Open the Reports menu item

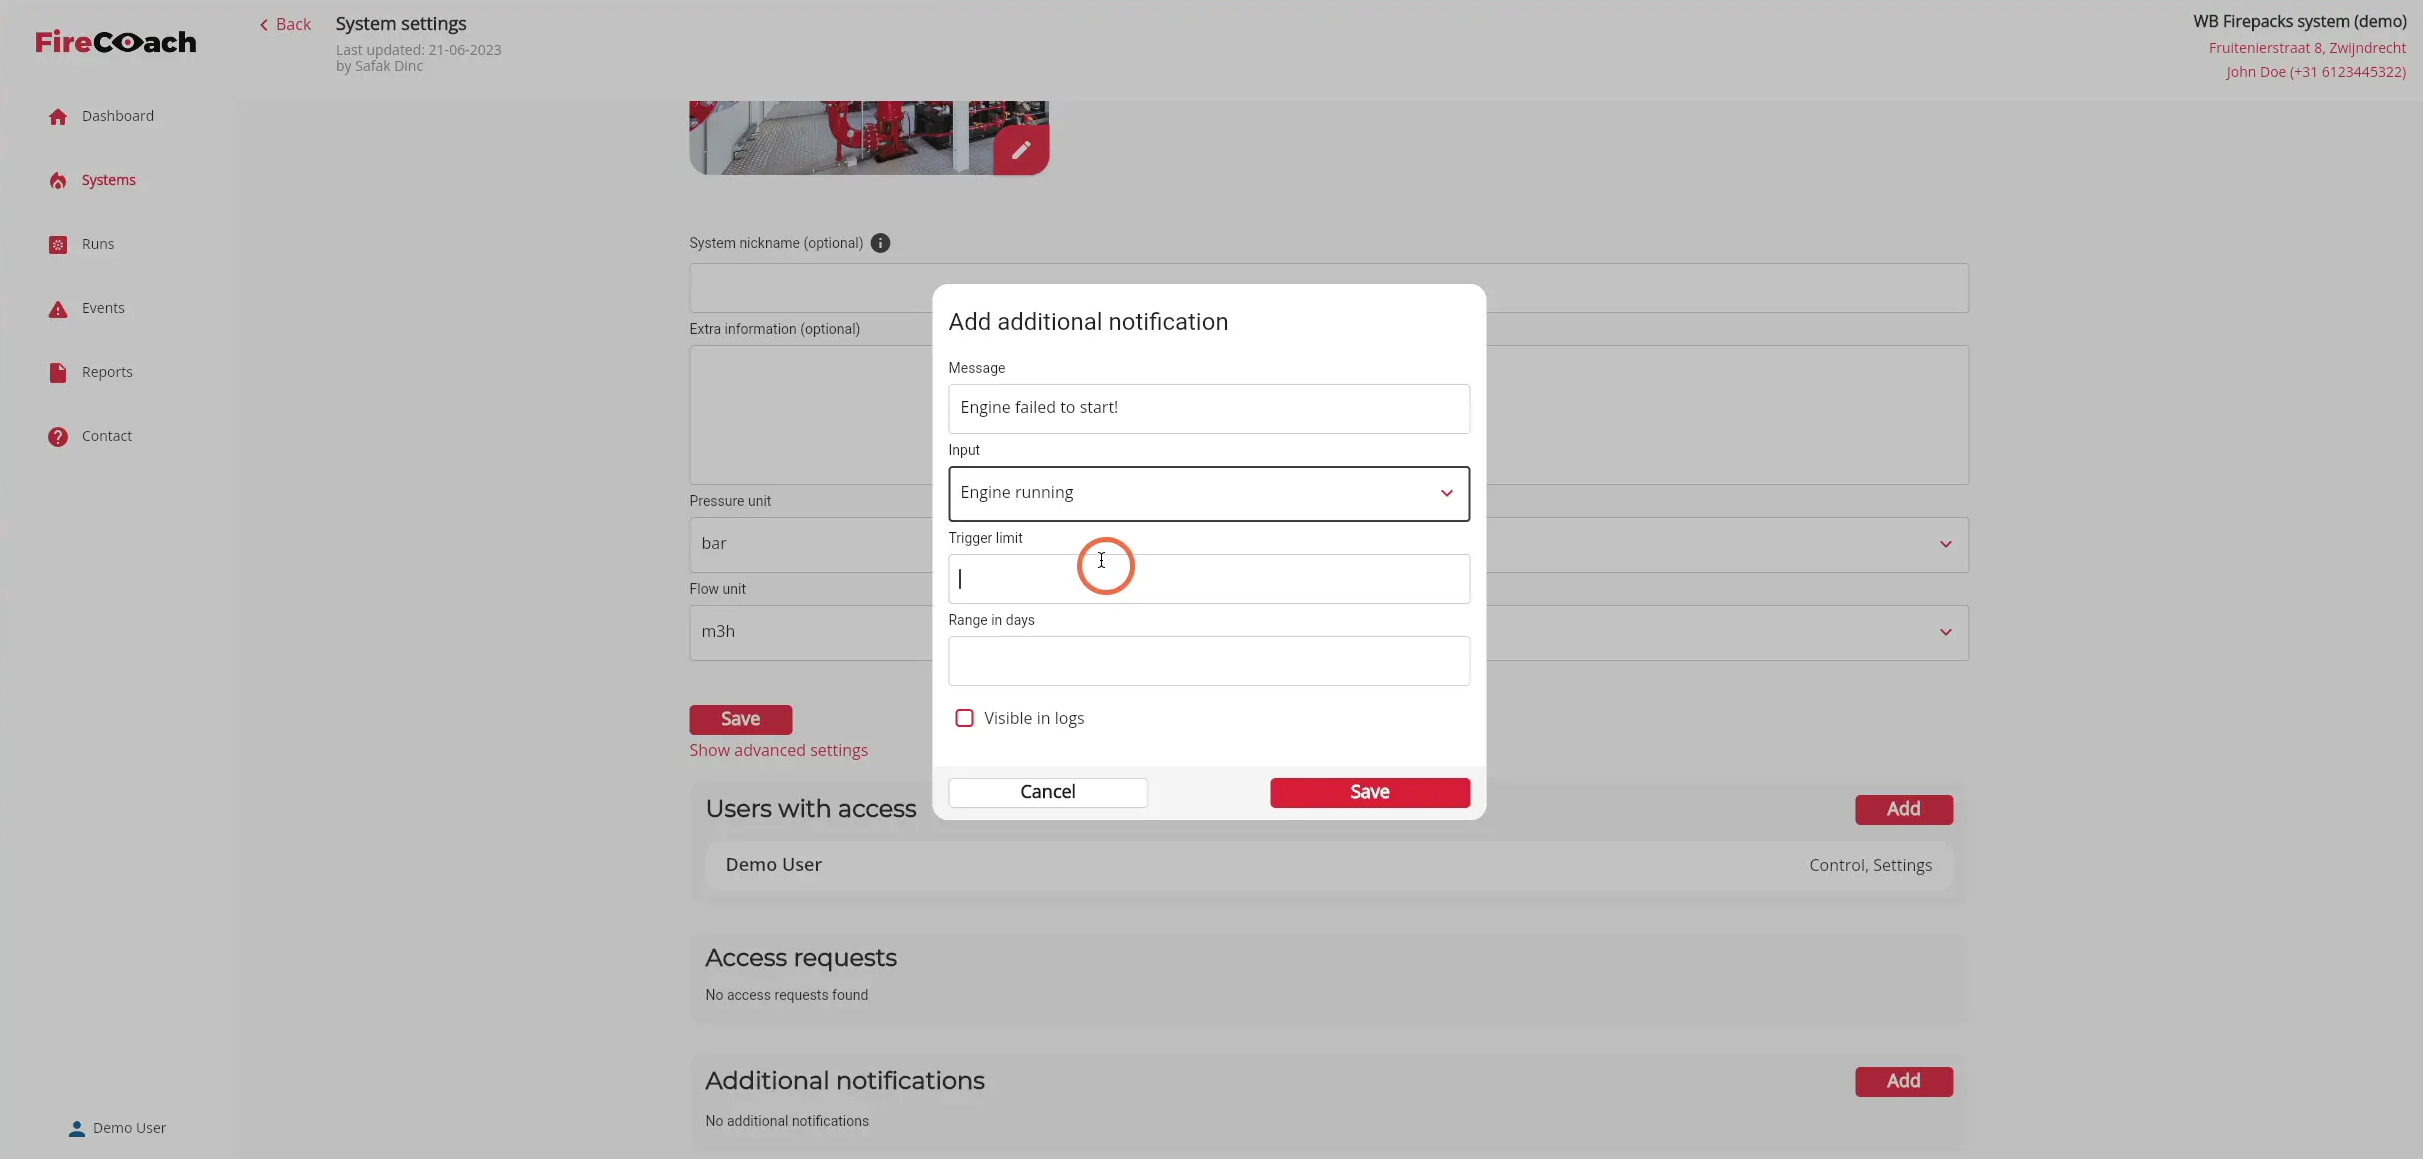[107, 372]
